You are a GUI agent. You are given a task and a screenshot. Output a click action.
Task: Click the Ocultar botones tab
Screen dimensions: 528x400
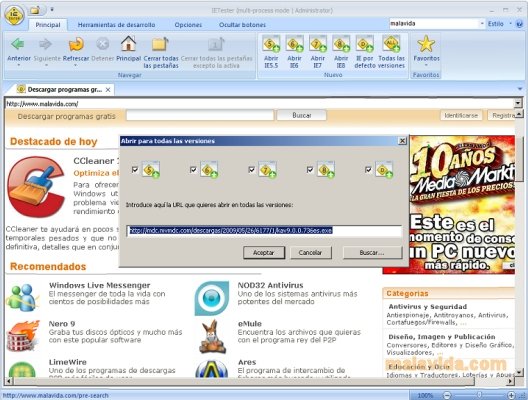(x=242, y=25)
